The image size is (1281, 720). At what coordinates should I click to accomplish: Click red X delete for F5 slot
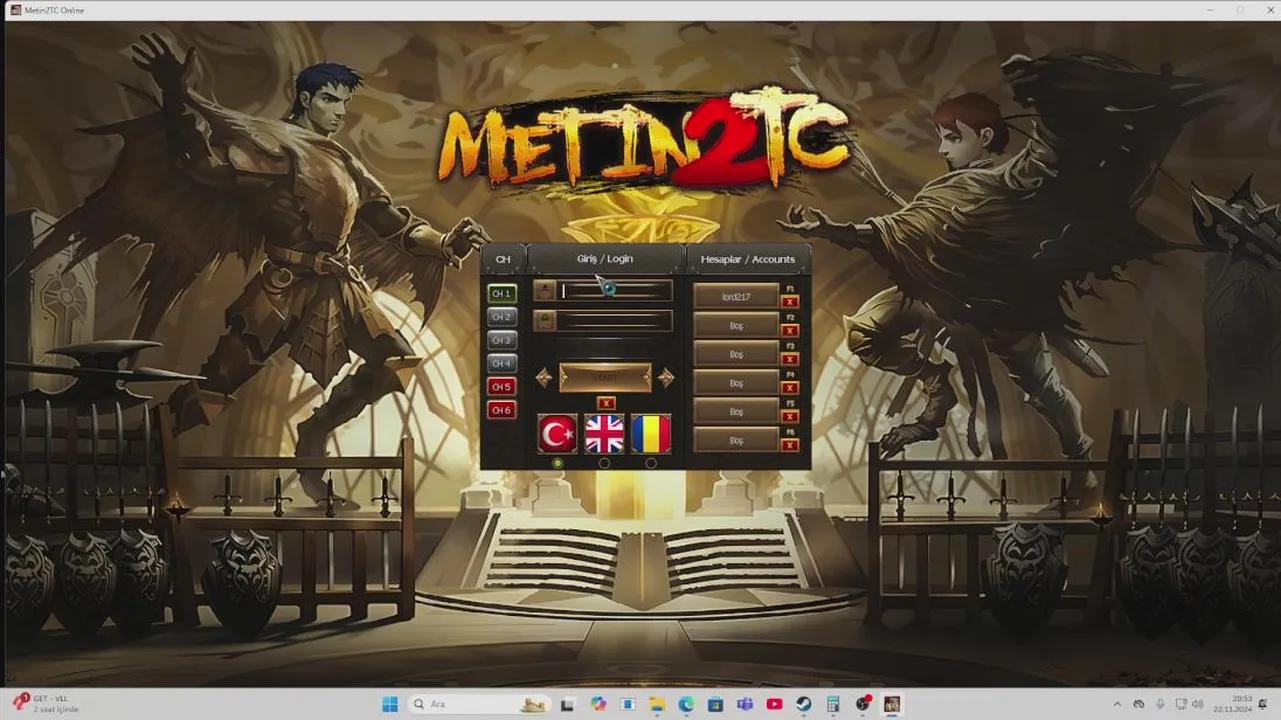click(790, 417)
